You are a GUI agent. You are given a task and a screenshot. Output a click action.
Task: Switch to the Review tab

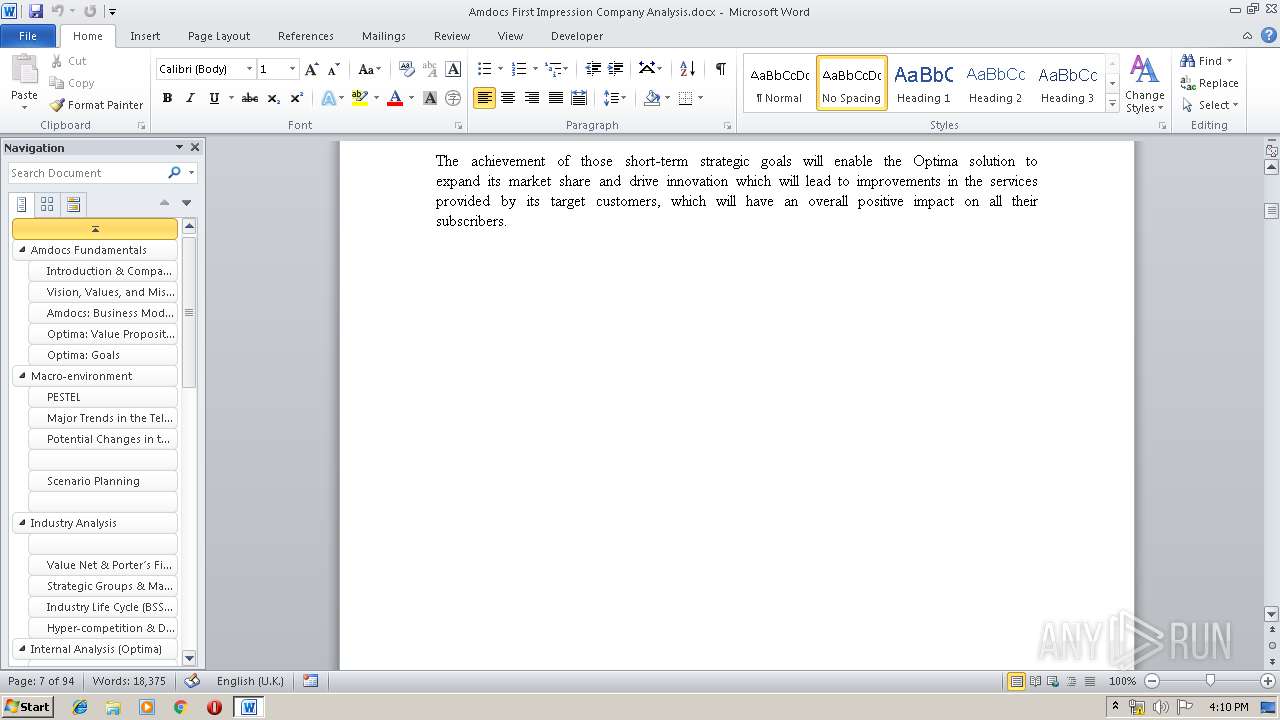coord(452,36)
